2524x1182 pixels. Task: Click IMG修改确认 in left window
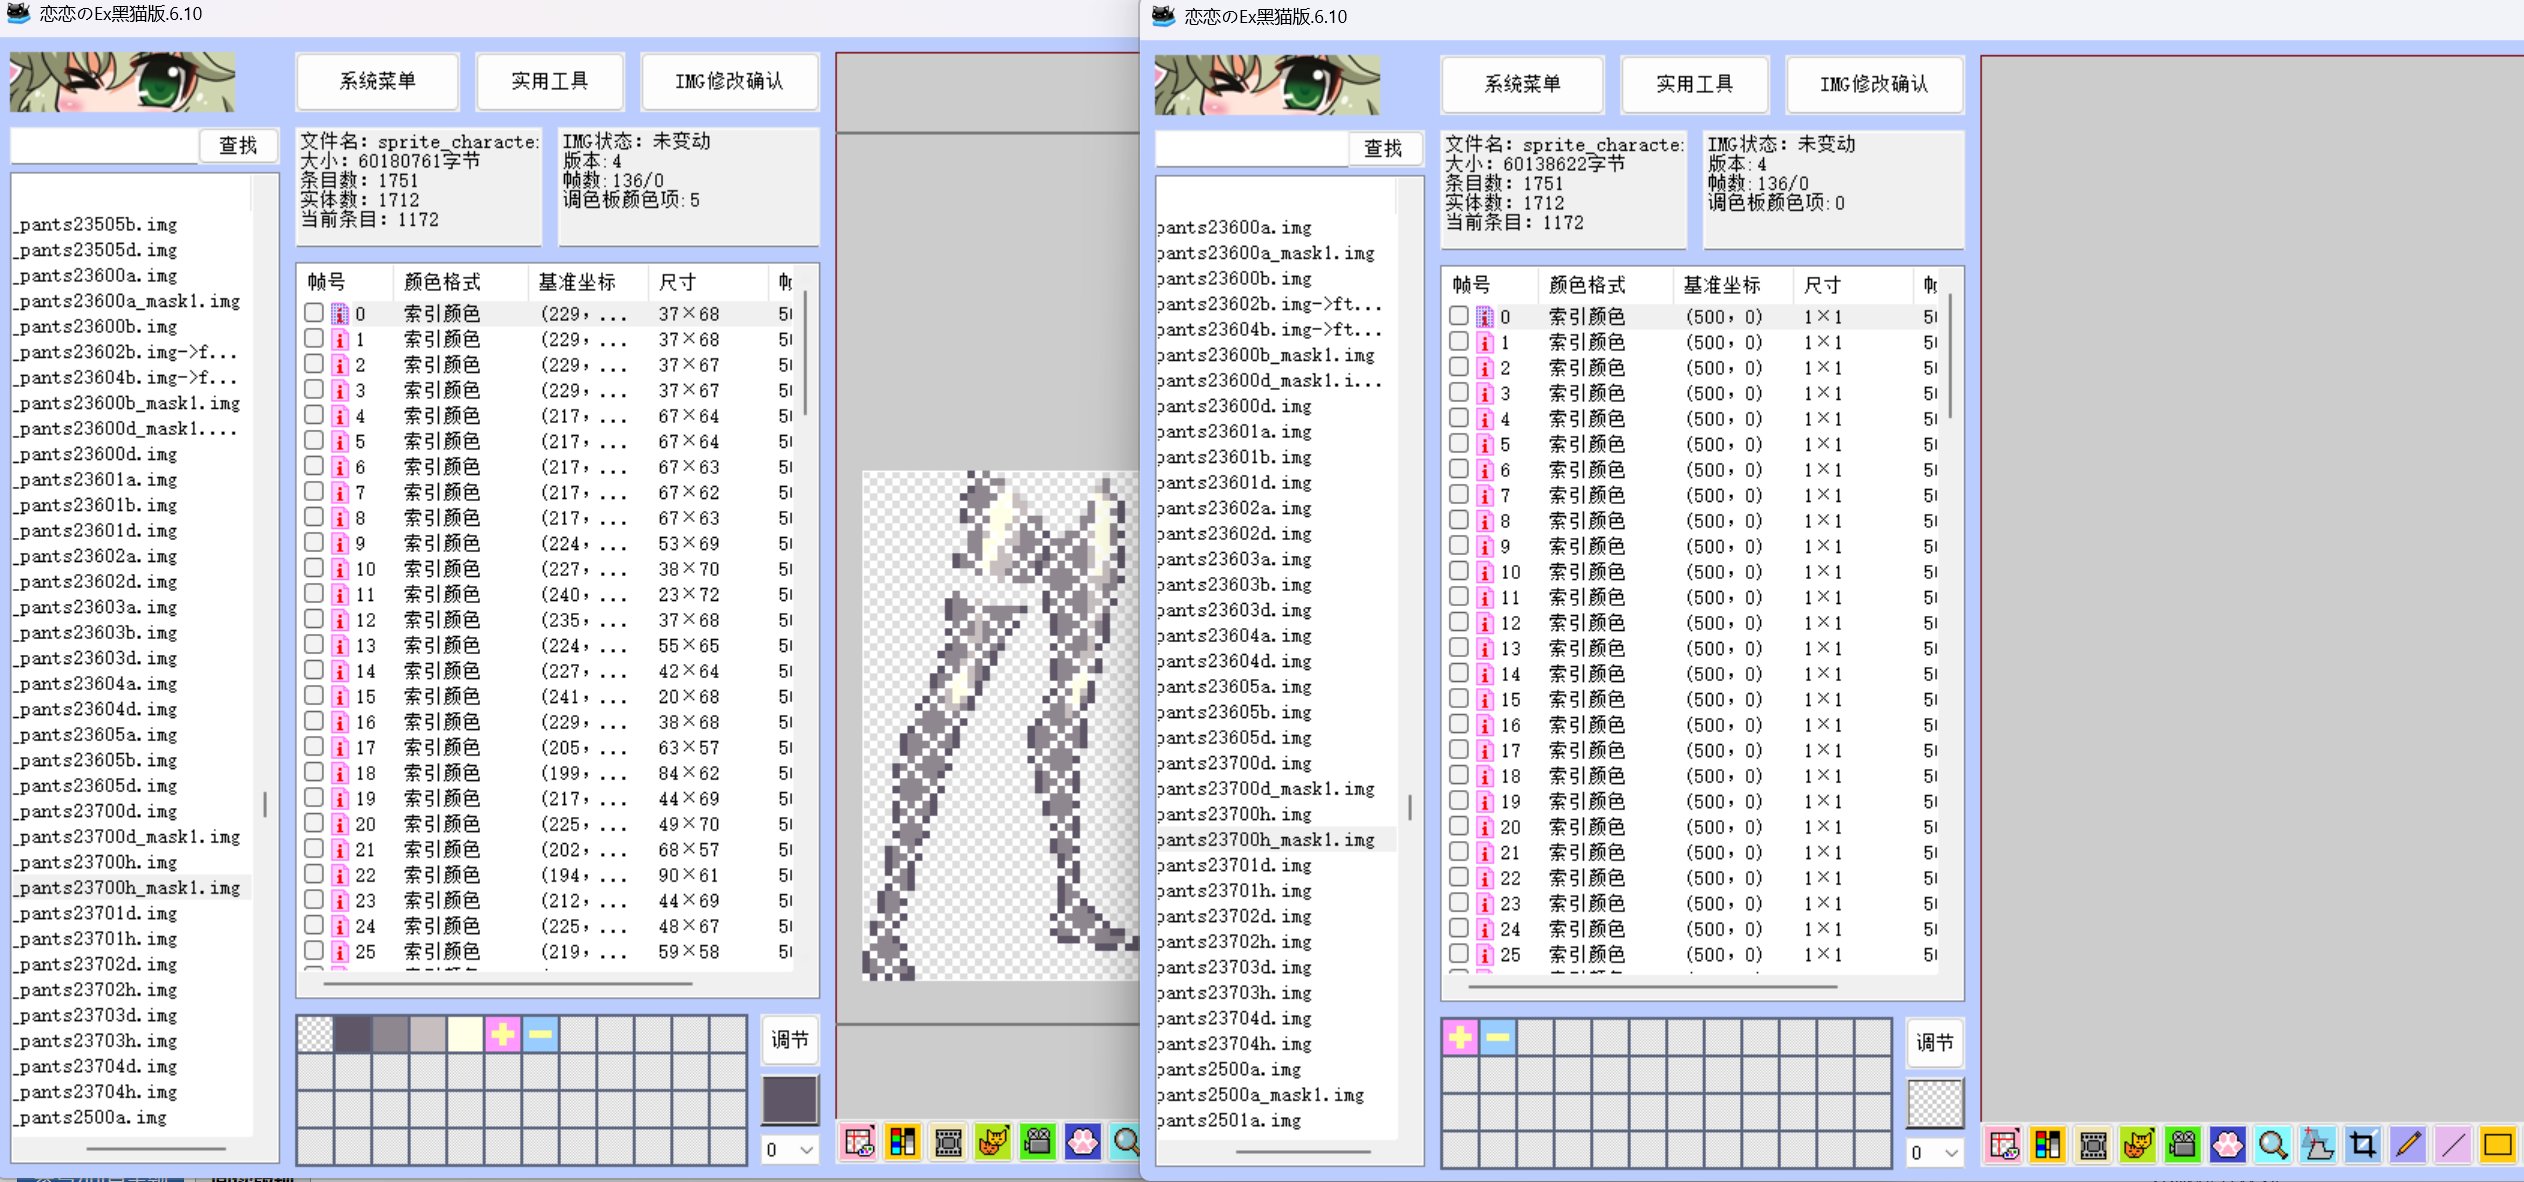(x=729, y=81)
